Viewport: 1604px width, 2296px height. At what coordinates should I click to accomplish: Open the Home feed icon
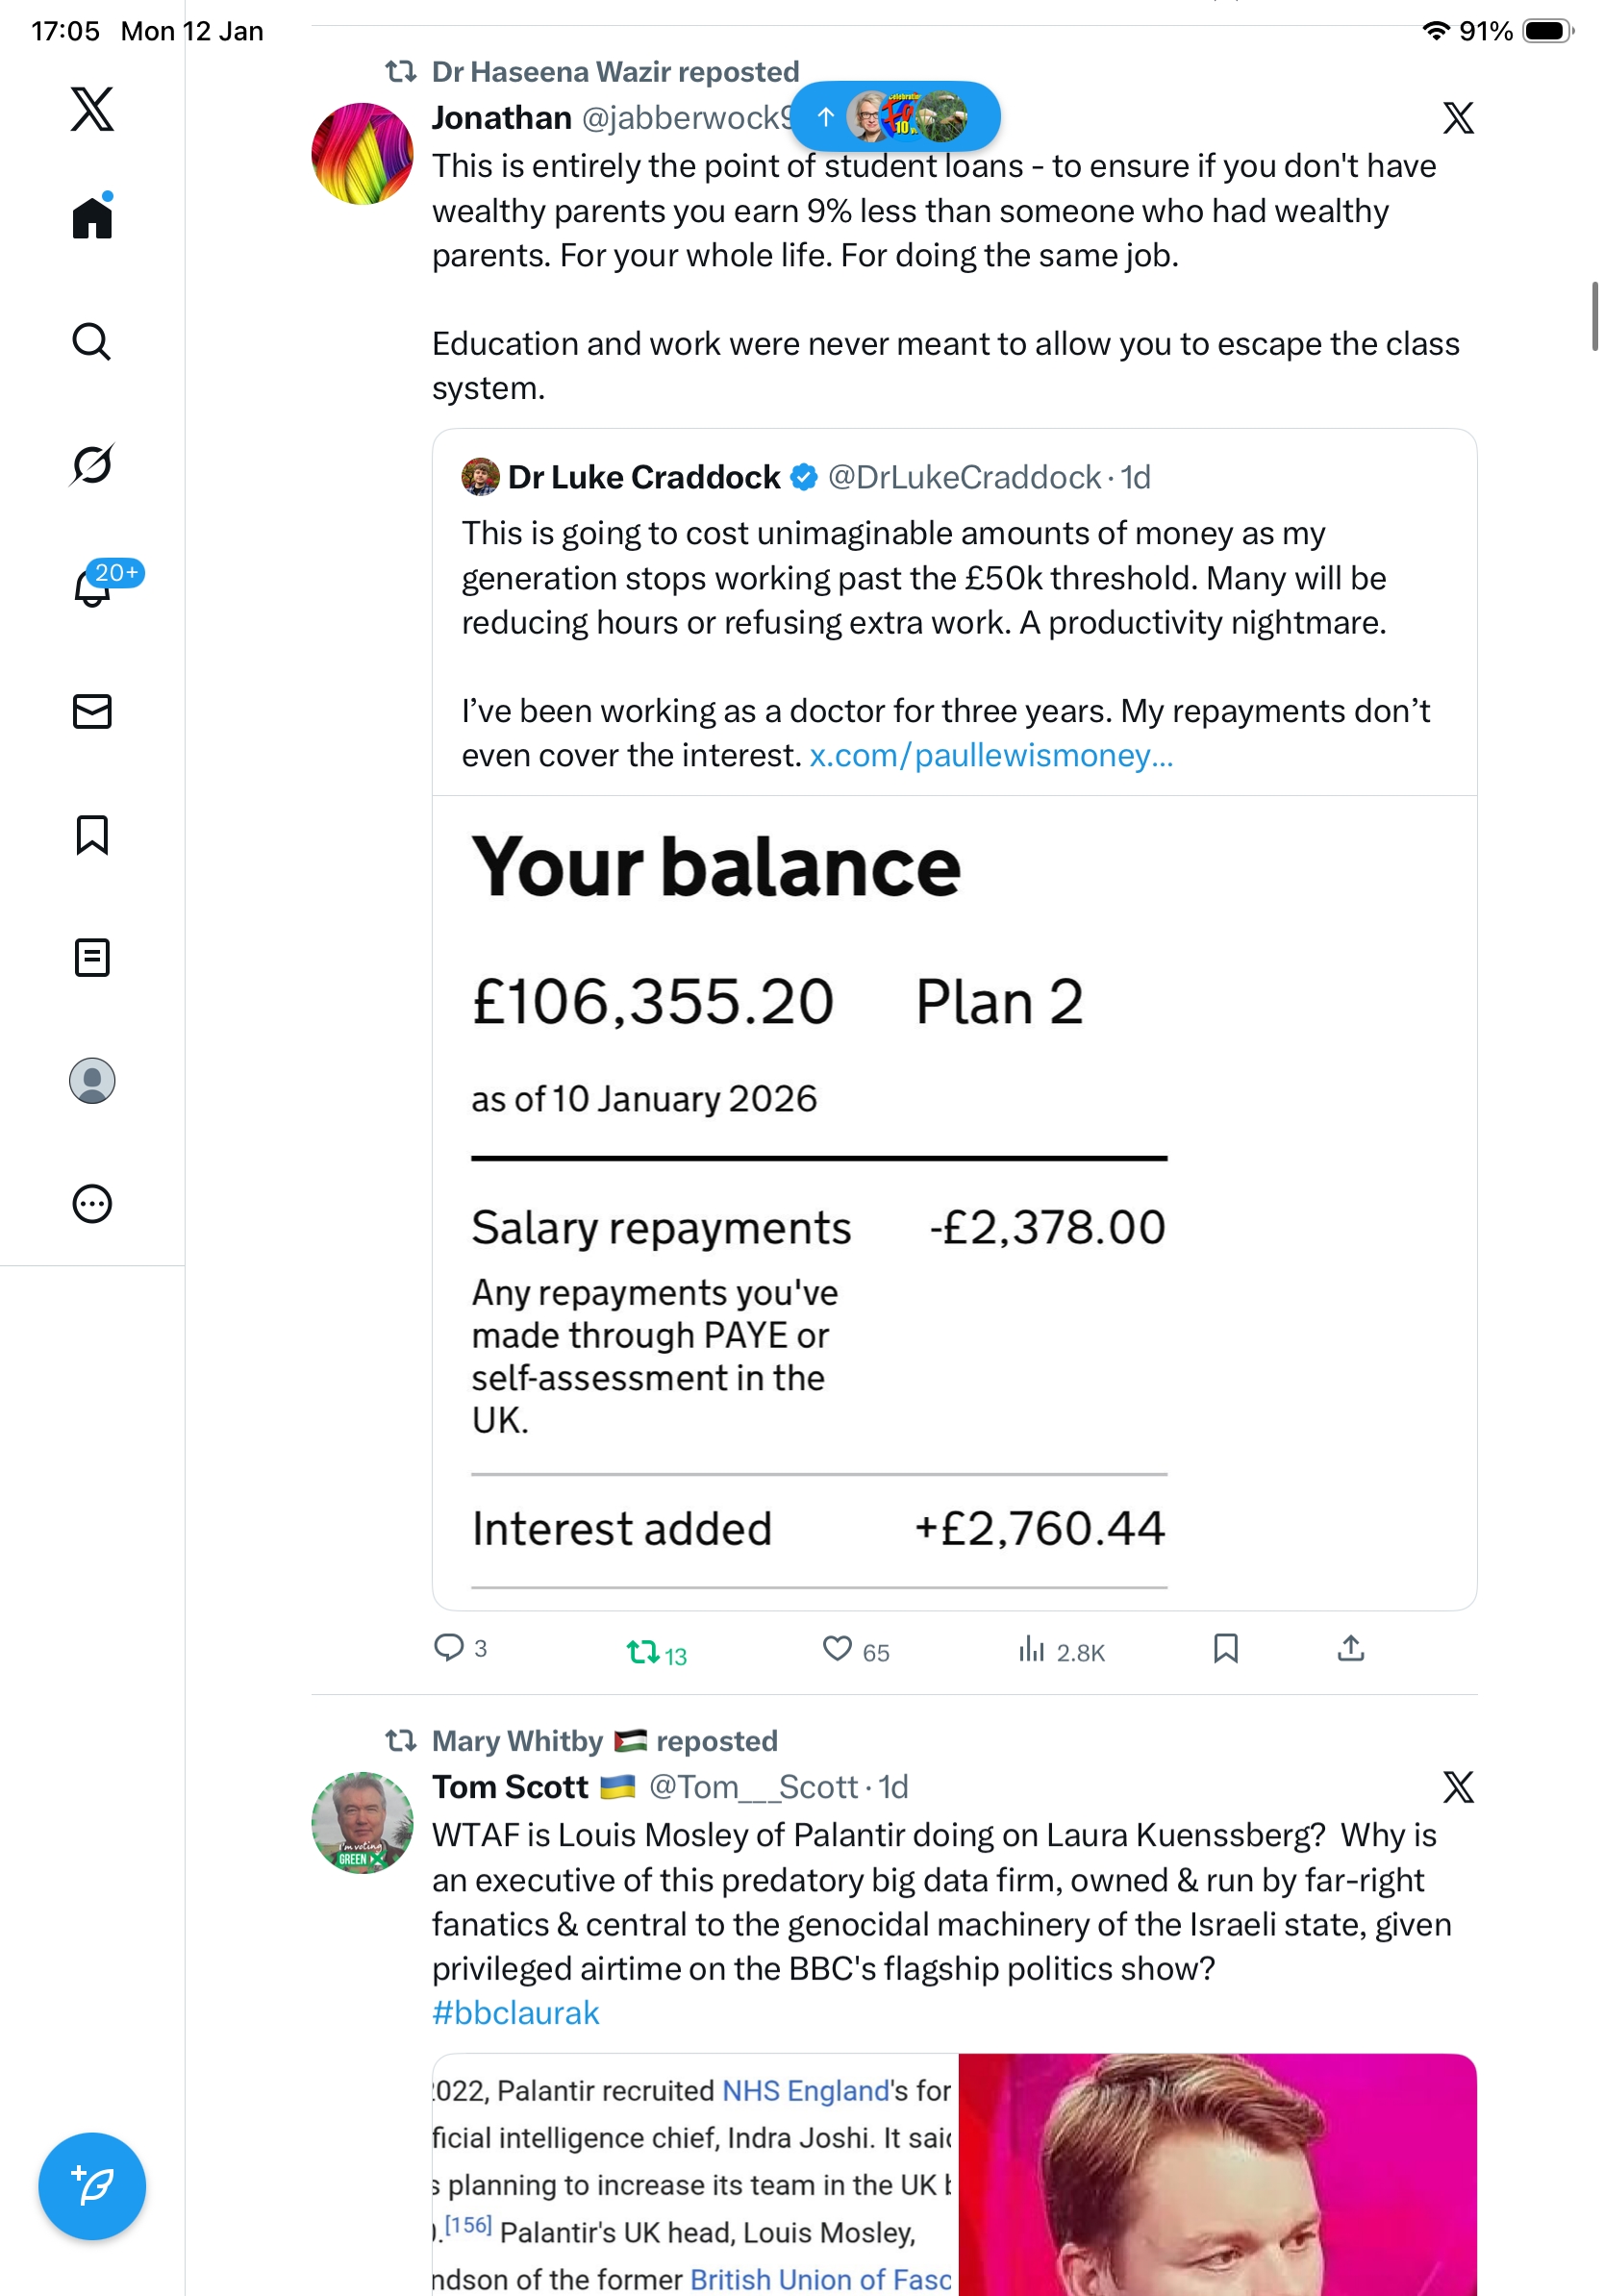92,217
